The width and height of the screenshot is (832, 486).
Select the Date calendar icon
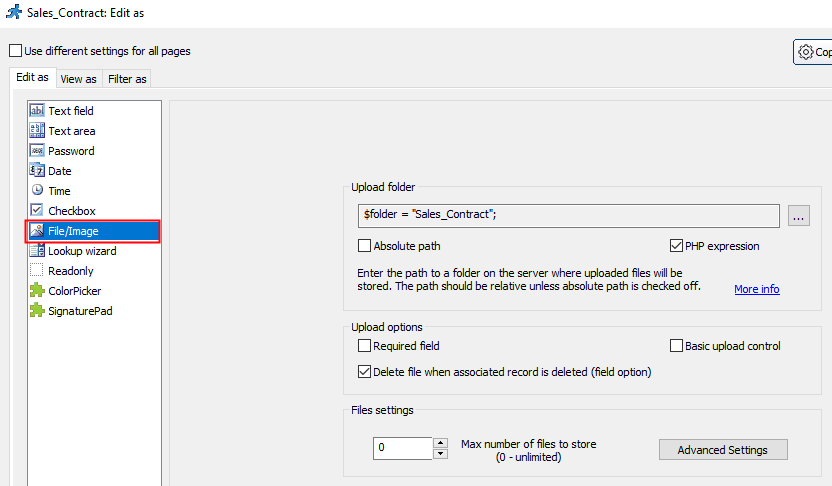tap(37, 171)
